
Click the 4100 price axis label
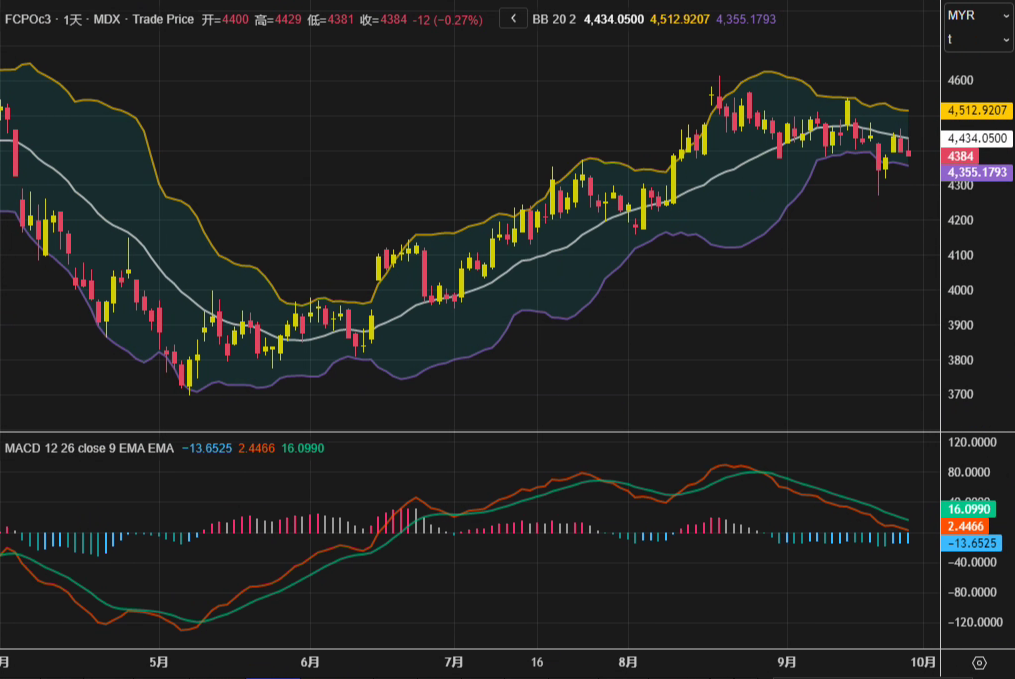[960, 255]
